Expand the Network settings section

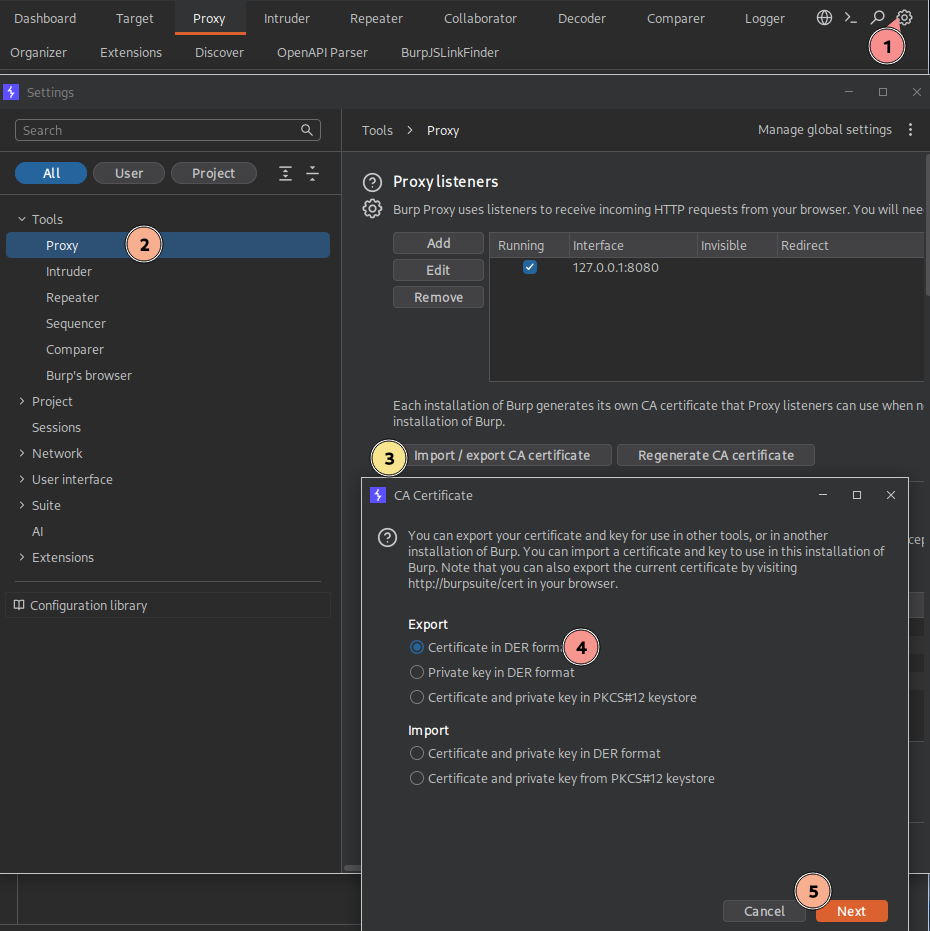[x=22, y=453]
